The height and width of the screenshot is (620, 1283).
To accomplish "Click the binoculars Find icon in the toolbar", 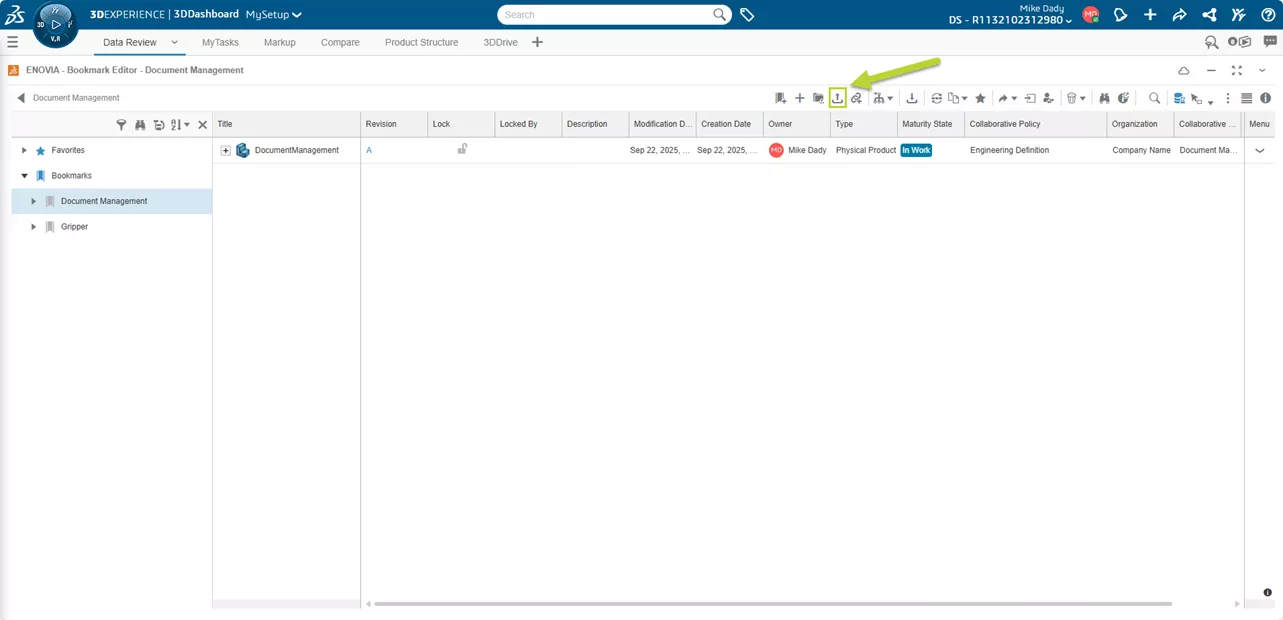I will [1103, 97].
